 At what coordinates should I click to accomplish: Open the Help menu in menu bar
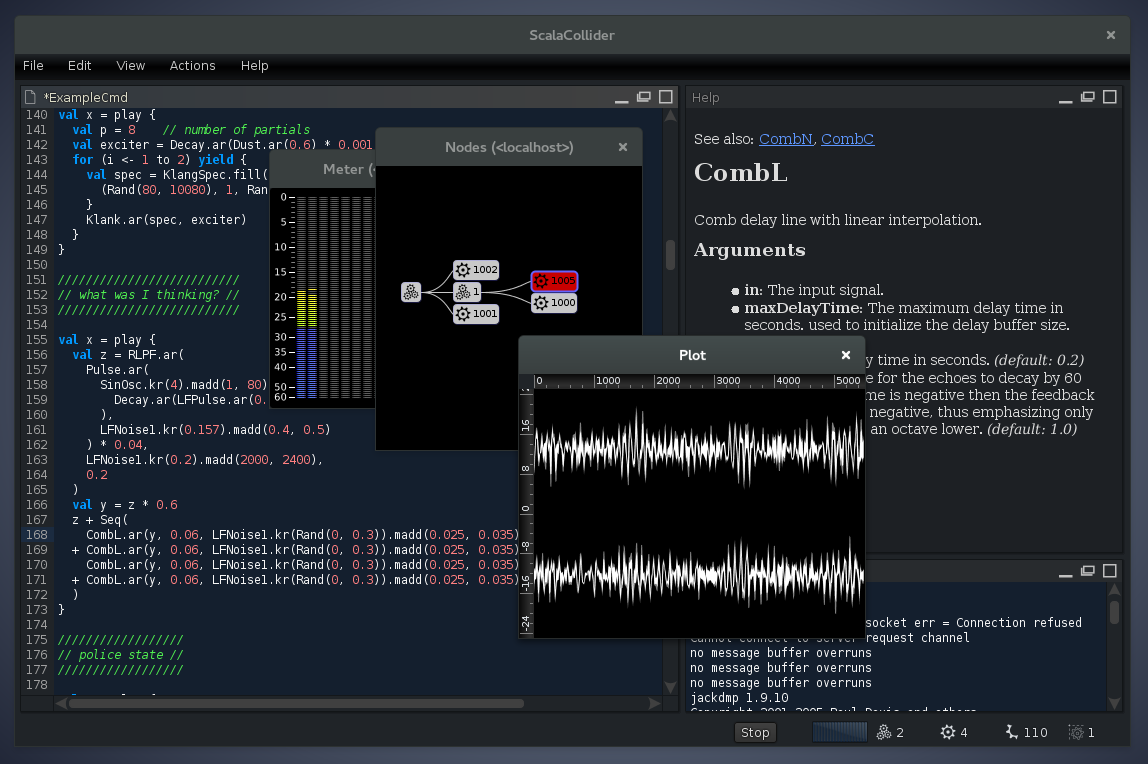click(x=254, y=66)
